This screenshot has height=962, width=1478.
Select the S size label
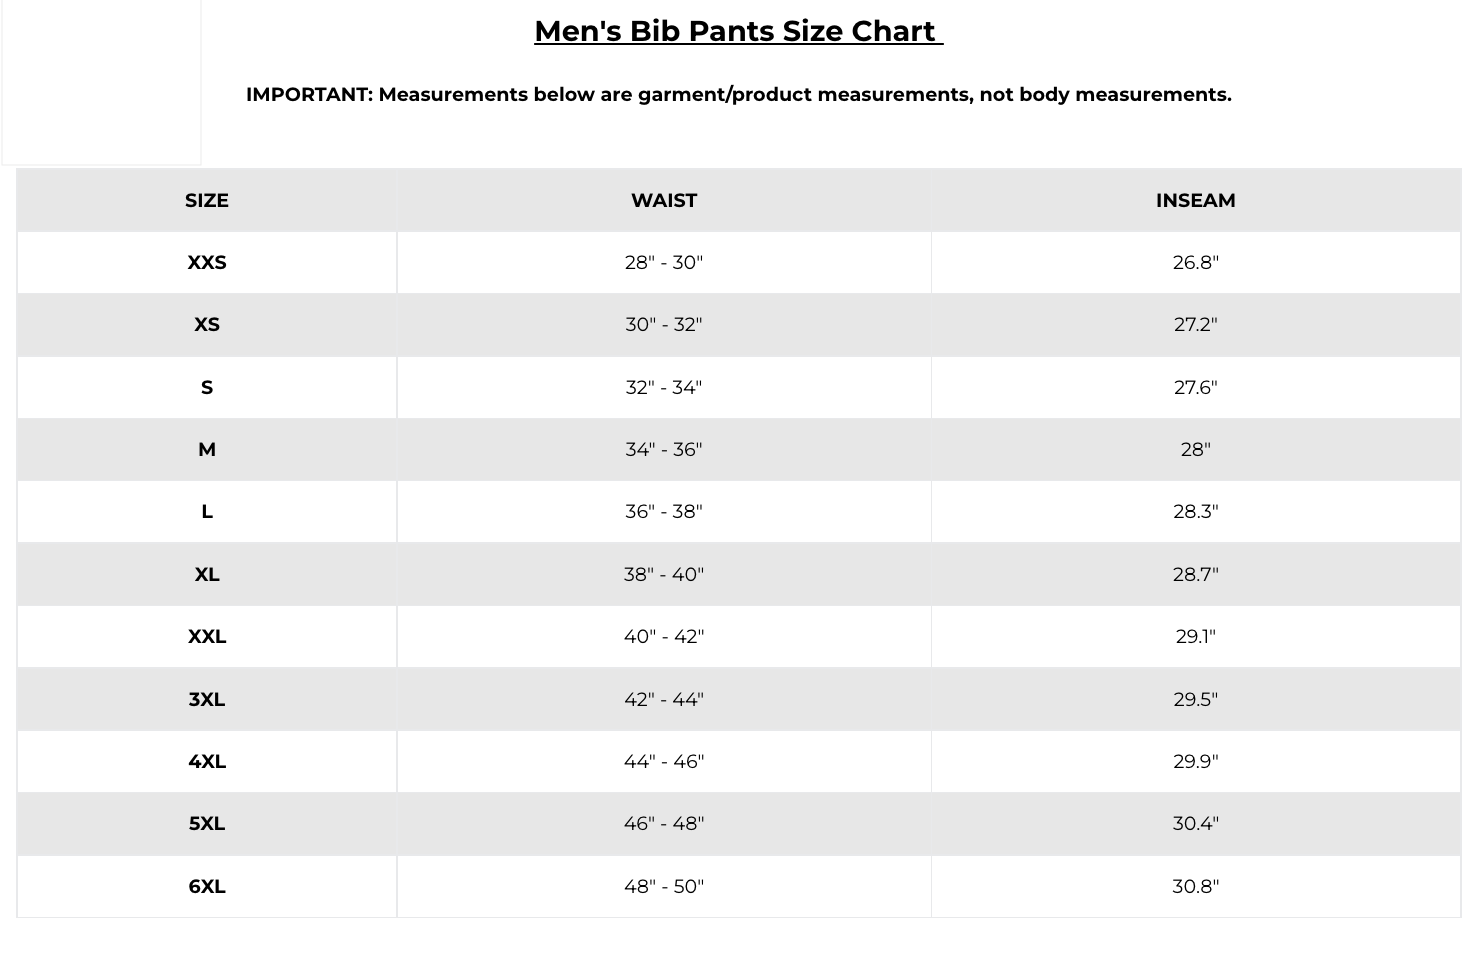[207, 387]
